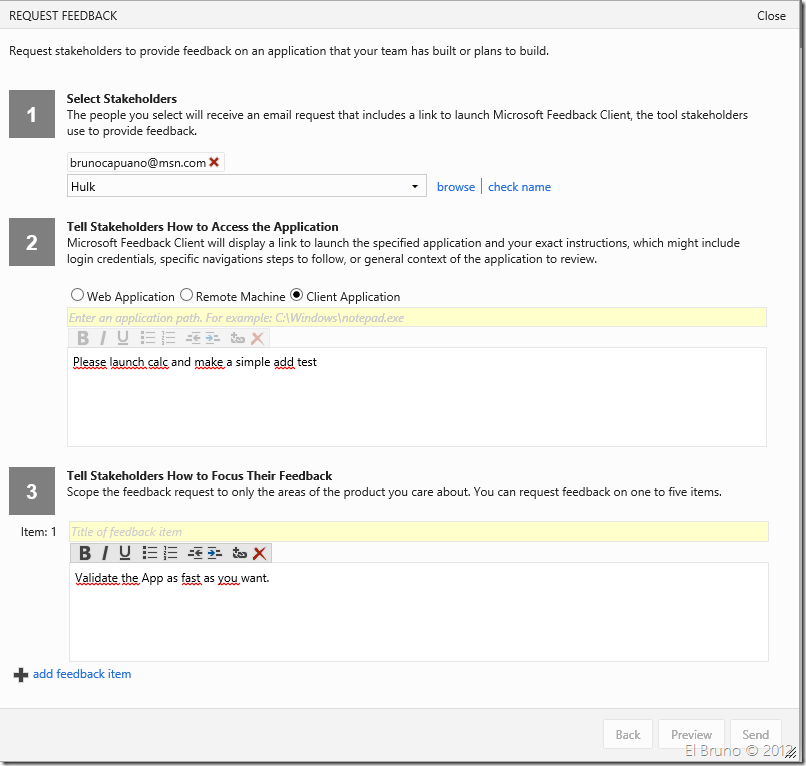Image resolution: width=806 pixels, height=766 pixels.
Task: Click the check name link
Action: tap(519, 187)
